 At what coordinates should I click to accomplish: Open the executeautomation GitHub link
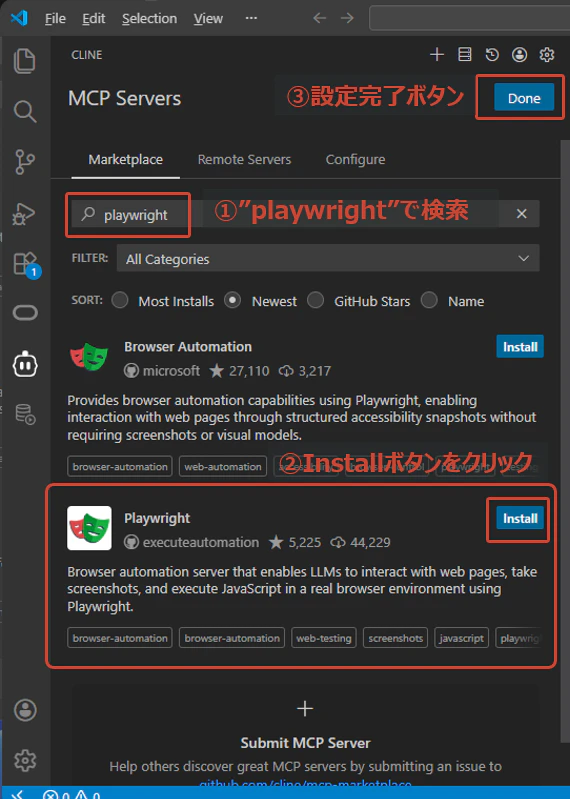pos(192,542)
